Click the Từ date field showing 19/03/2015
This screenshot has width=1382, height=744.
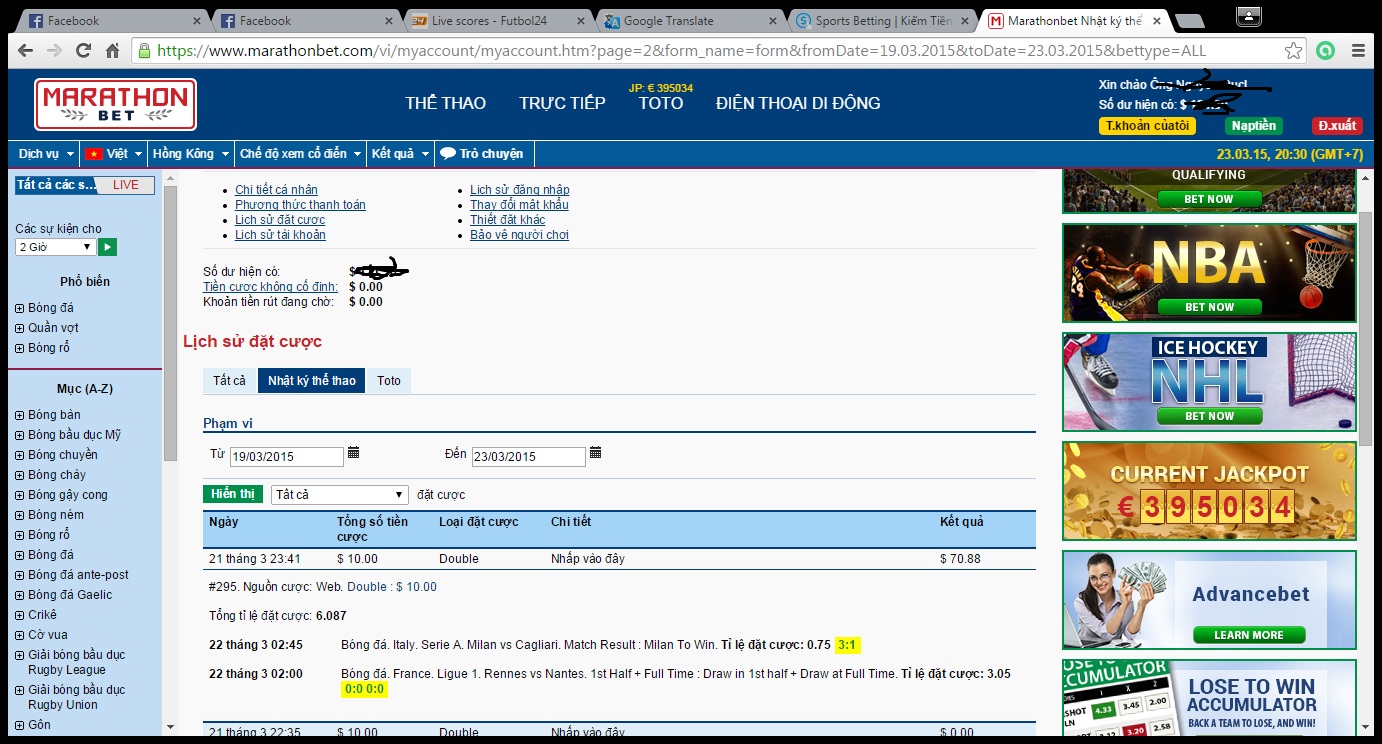point(287,457)
